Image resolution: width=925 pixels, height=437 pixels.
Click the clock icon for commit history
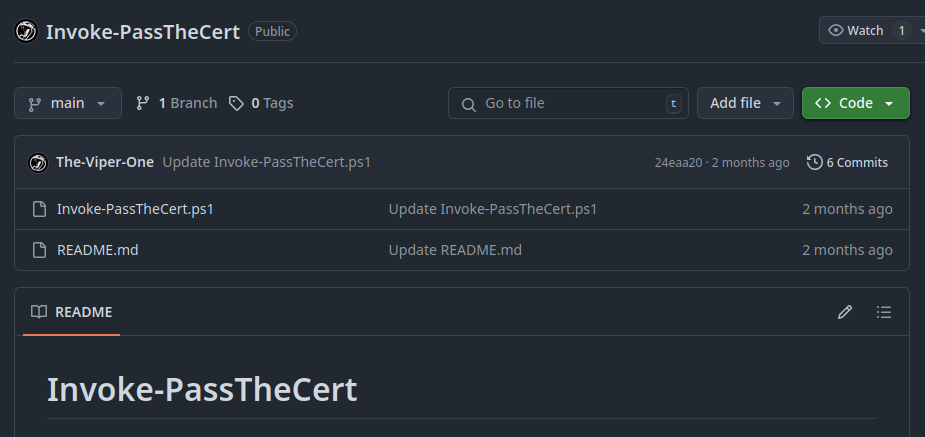pyautogui.click(x=815, y=162)
